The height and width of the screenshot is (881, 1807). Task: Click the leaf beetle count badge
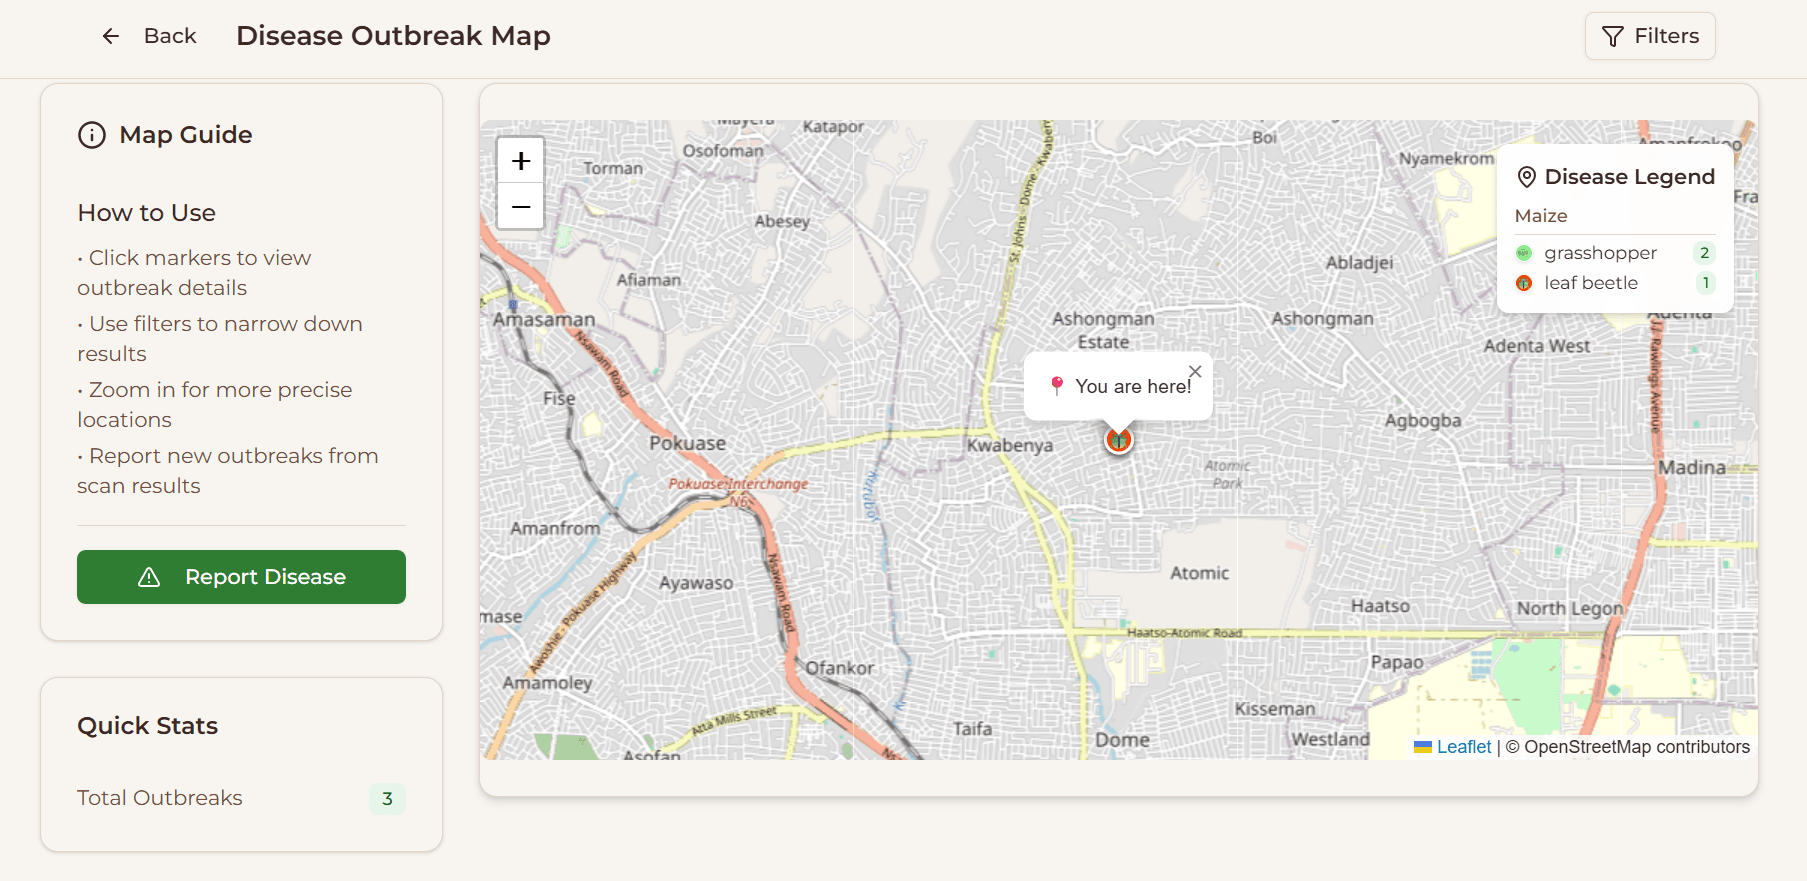(x=1704, y=283)
